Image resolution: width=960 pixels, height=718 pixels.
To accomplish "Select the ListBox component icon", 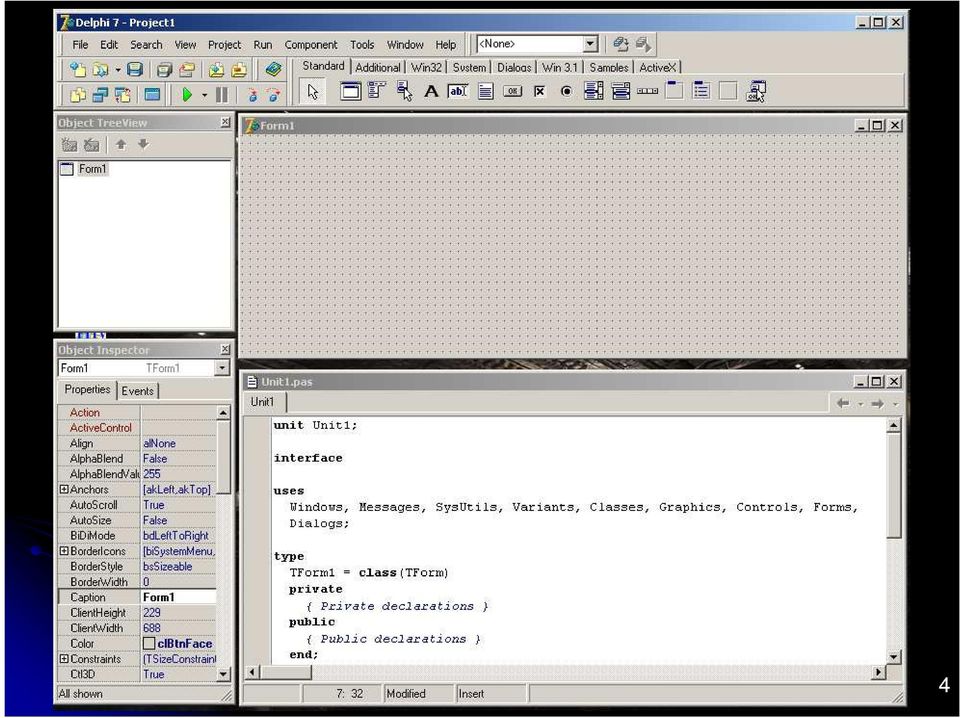I will [x=593, y=91].
